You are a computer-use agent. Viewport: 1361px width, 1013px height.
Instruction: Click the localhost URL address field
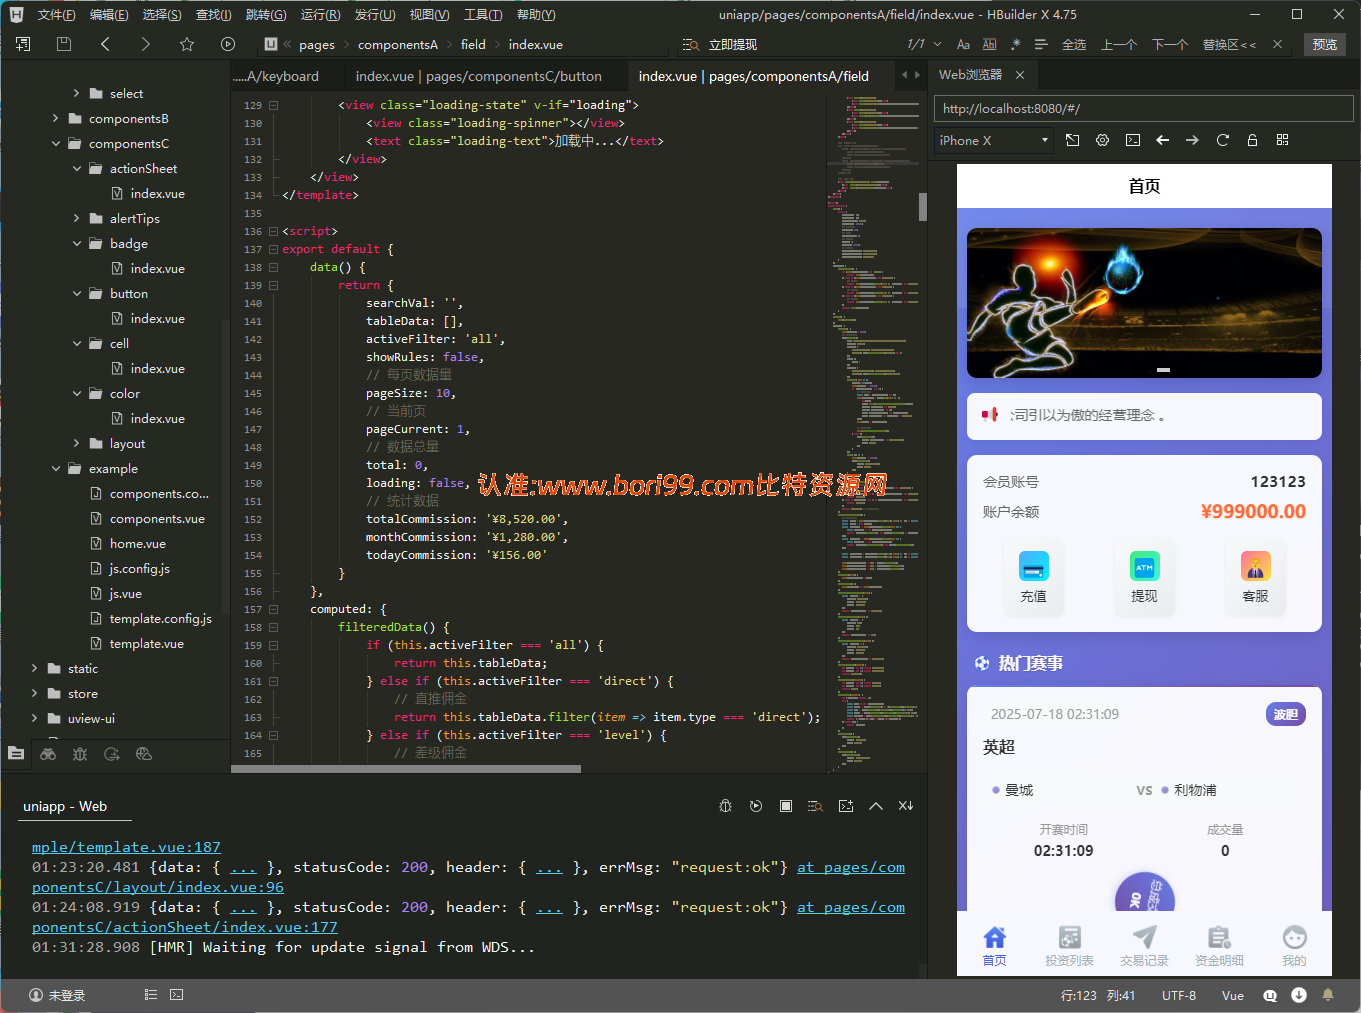pos(1144,108)
